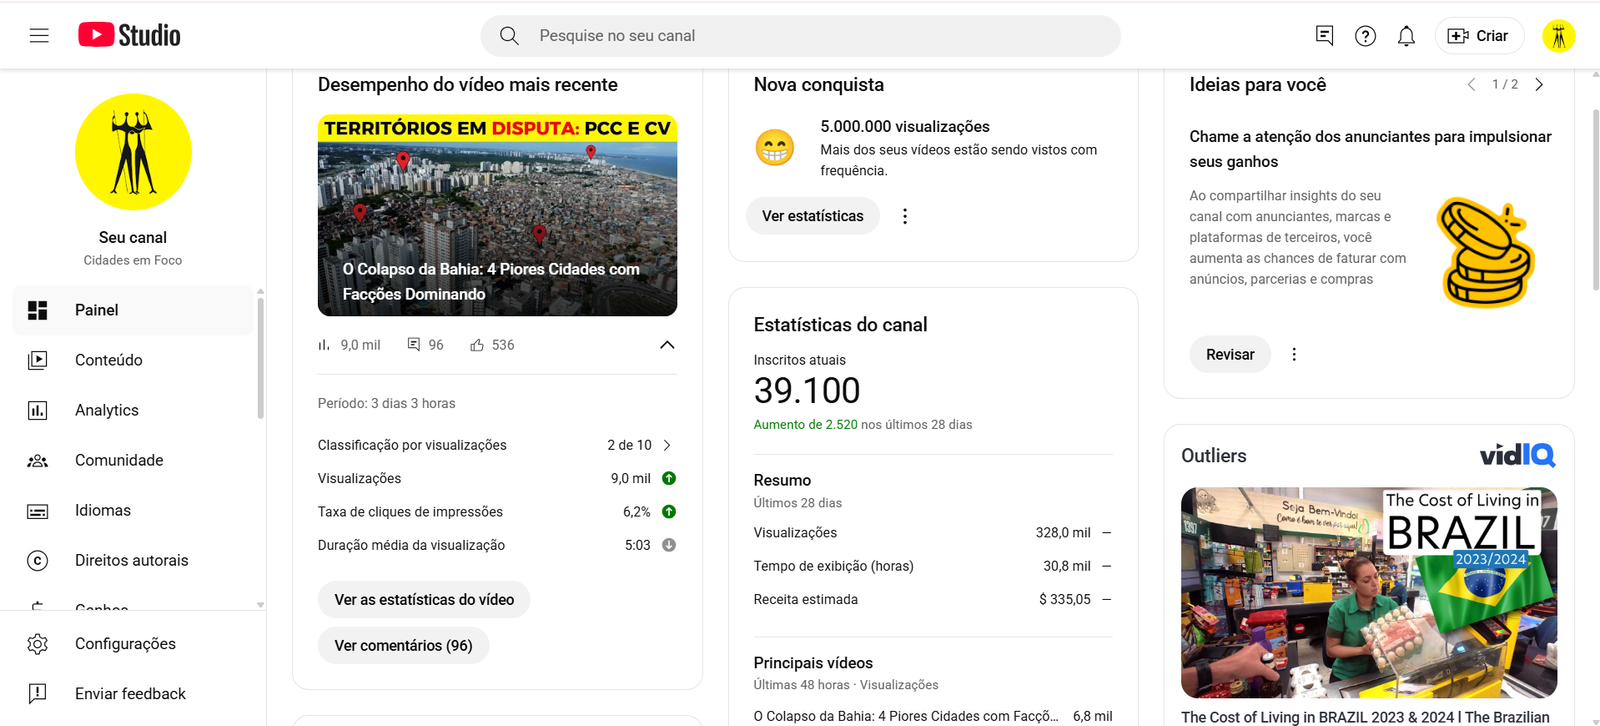Open Conteúdo in the sidebar

click(133, 360)
